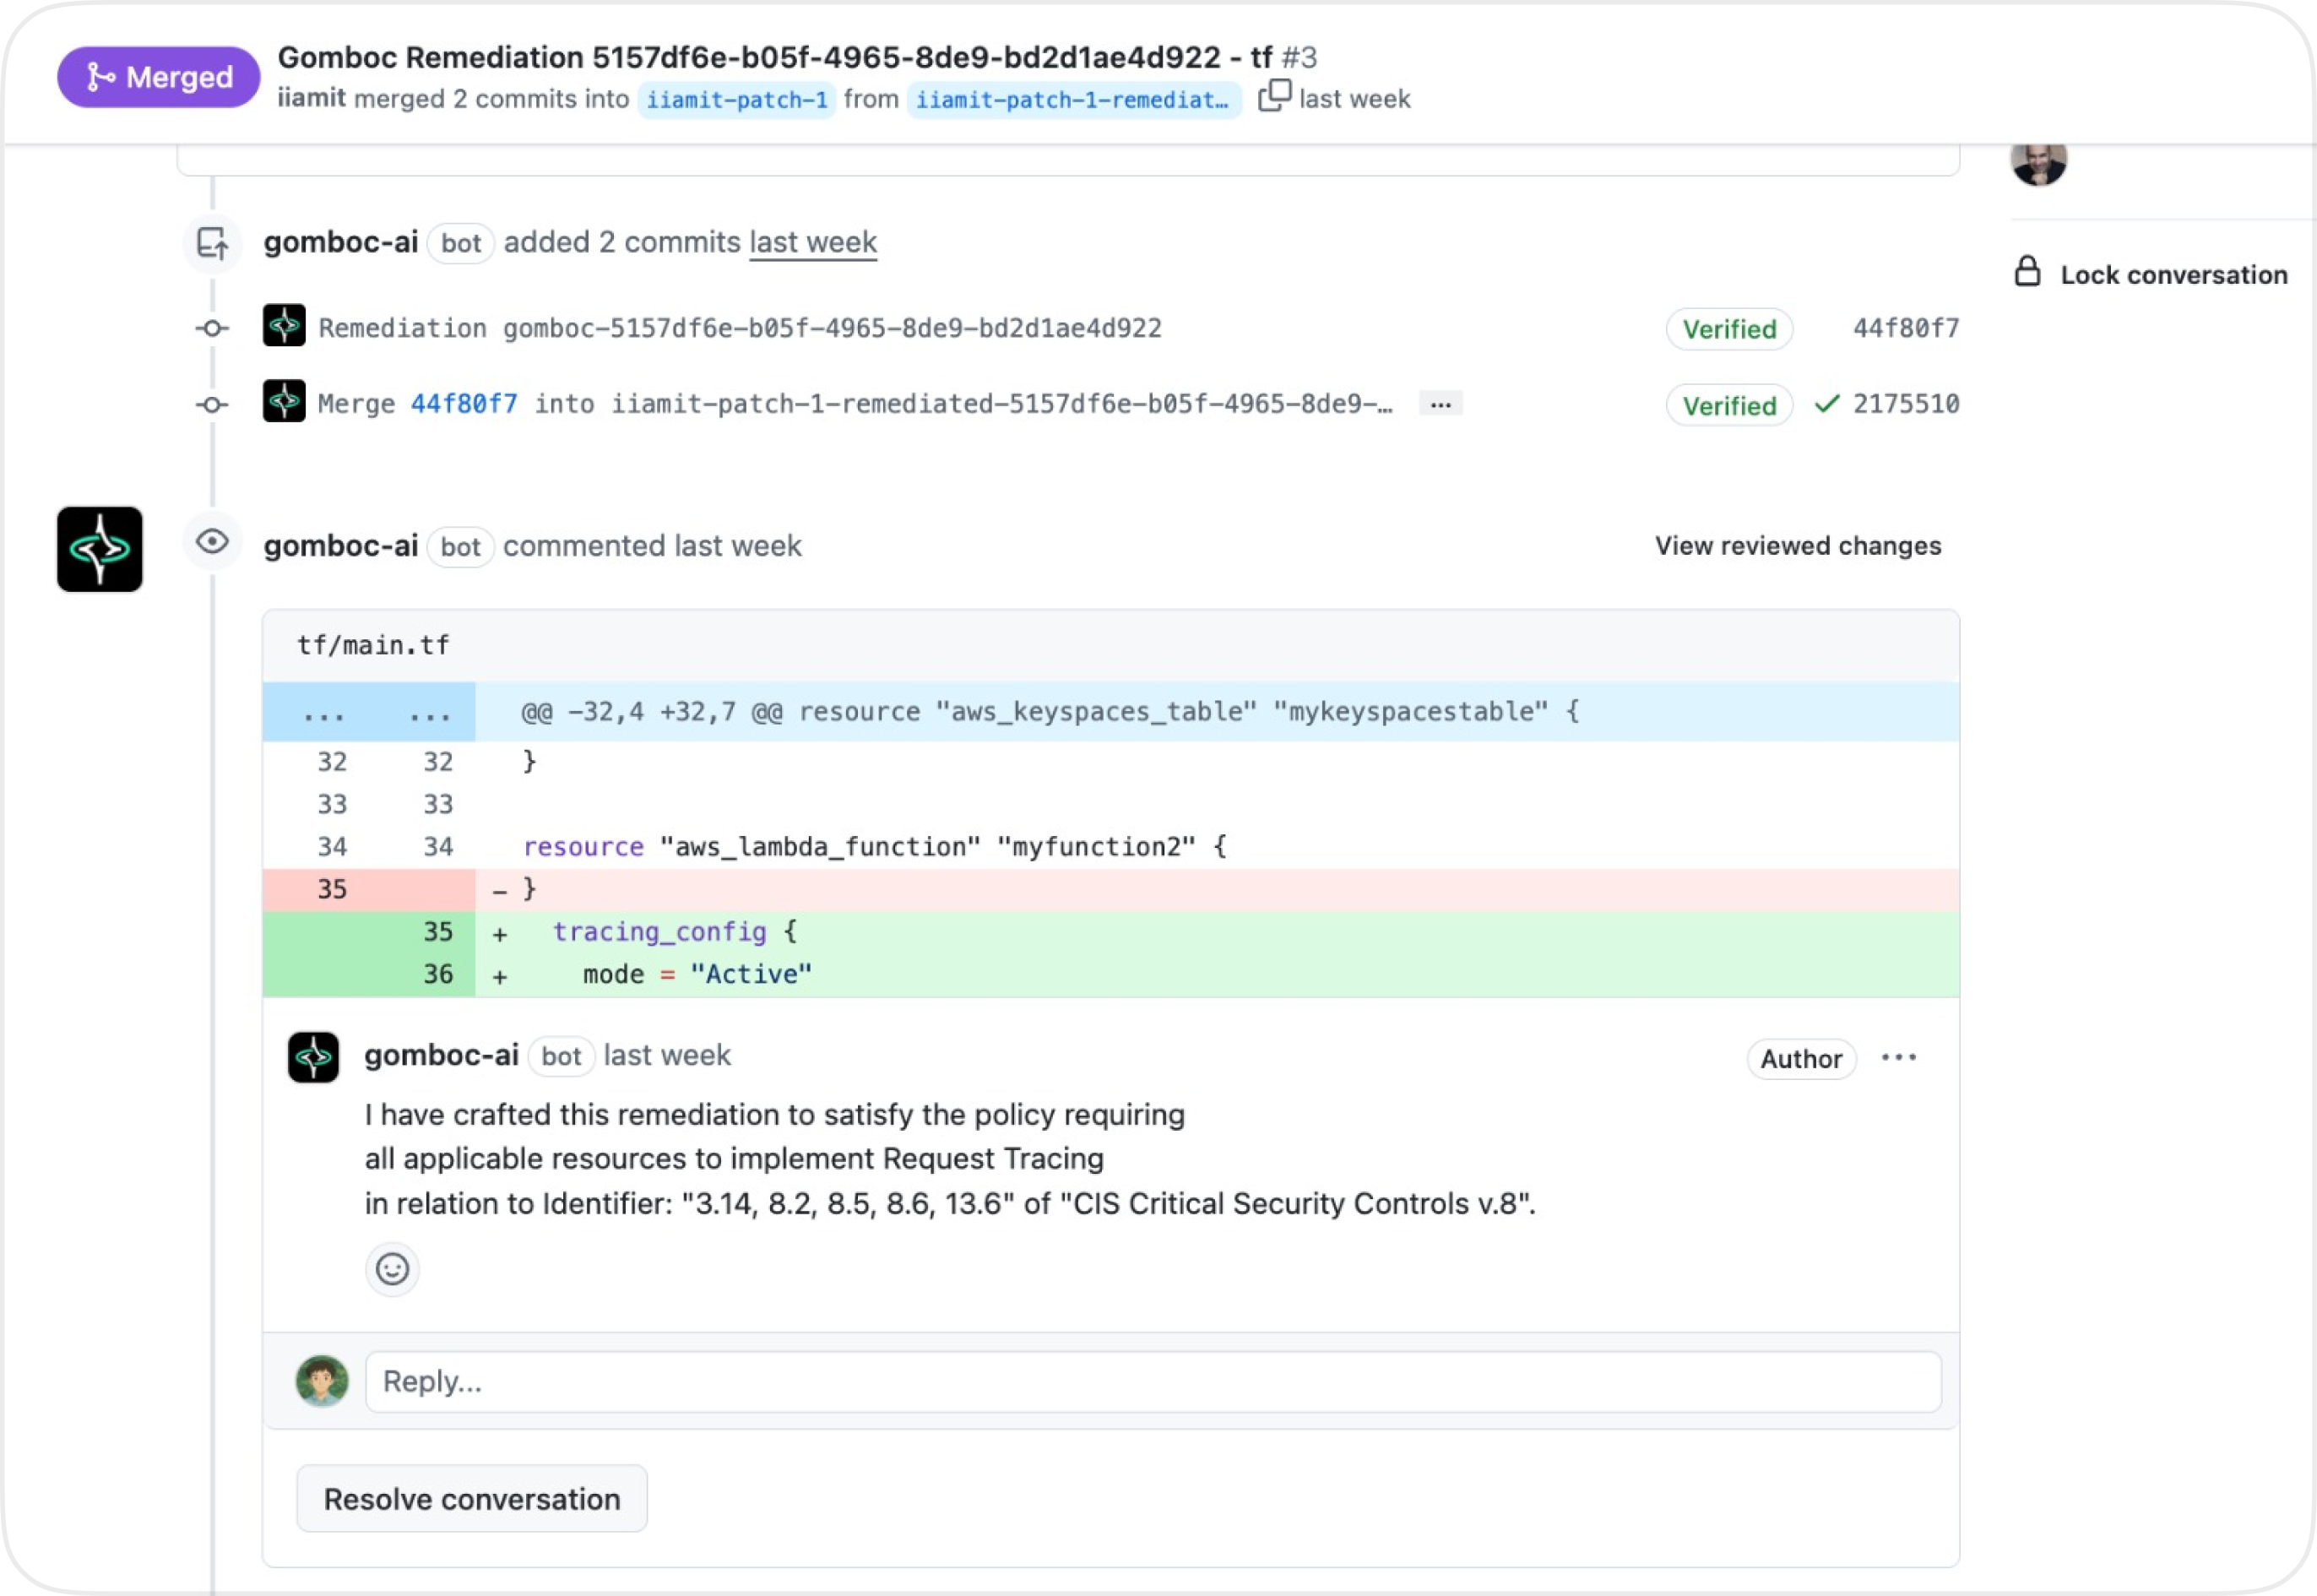This screenshot has width=2317, height=1596.
Task: Open the 'last week' commits timestamp link
Action: [x=813, y=242]
